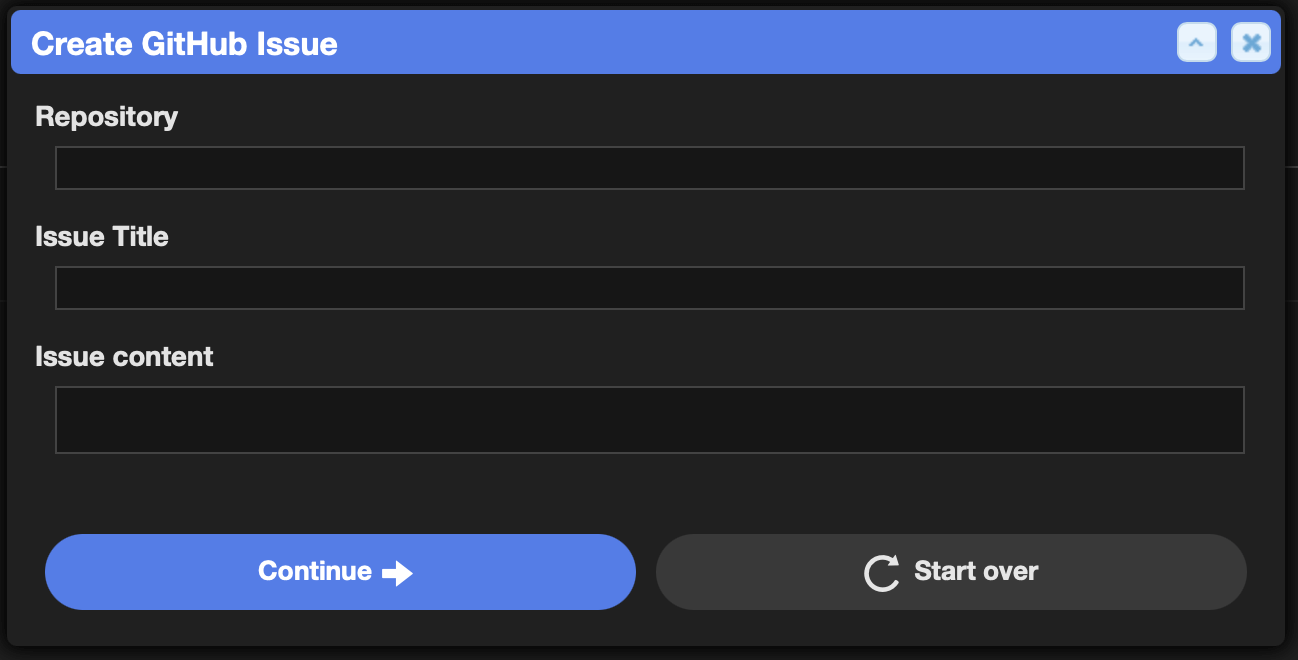
Task: Proceed to the next step with Continue
Action: tap(340, 572)
